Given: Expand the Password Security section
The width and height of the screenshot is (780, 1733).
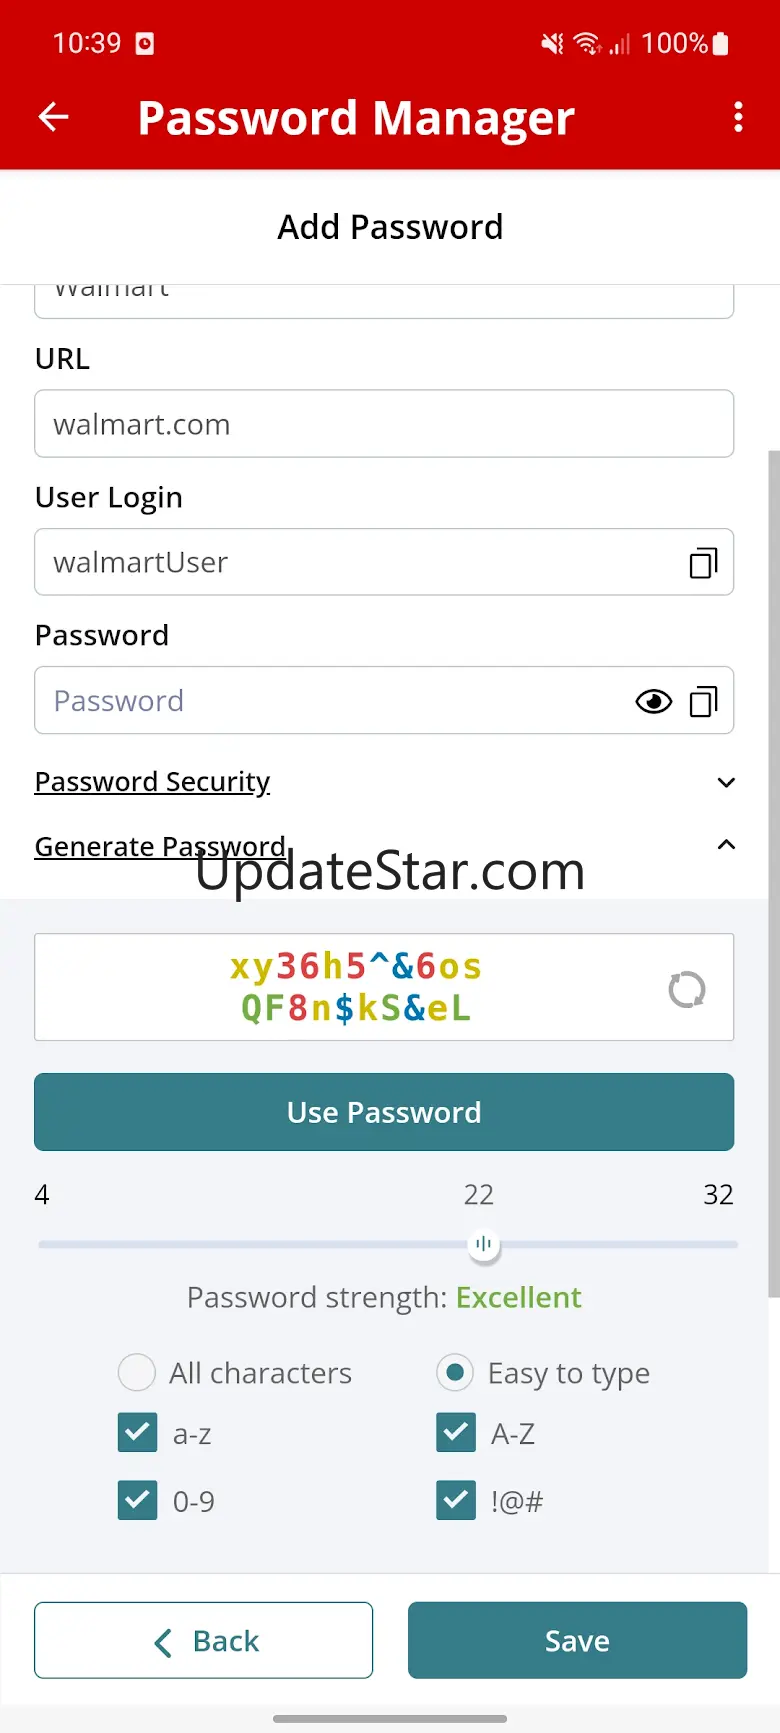Looking at the screenshot, I should pos(726,782).
